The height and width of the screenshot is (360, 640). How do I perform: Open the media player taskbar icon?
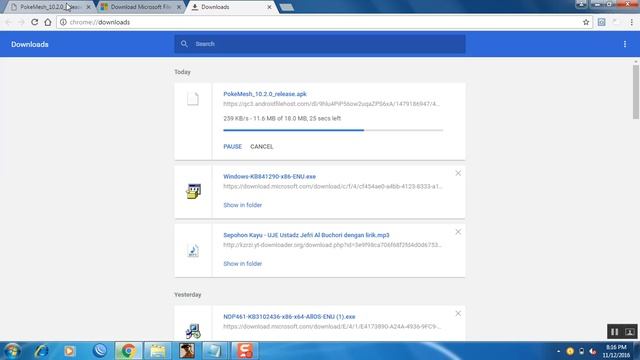[x=69, y=351]
